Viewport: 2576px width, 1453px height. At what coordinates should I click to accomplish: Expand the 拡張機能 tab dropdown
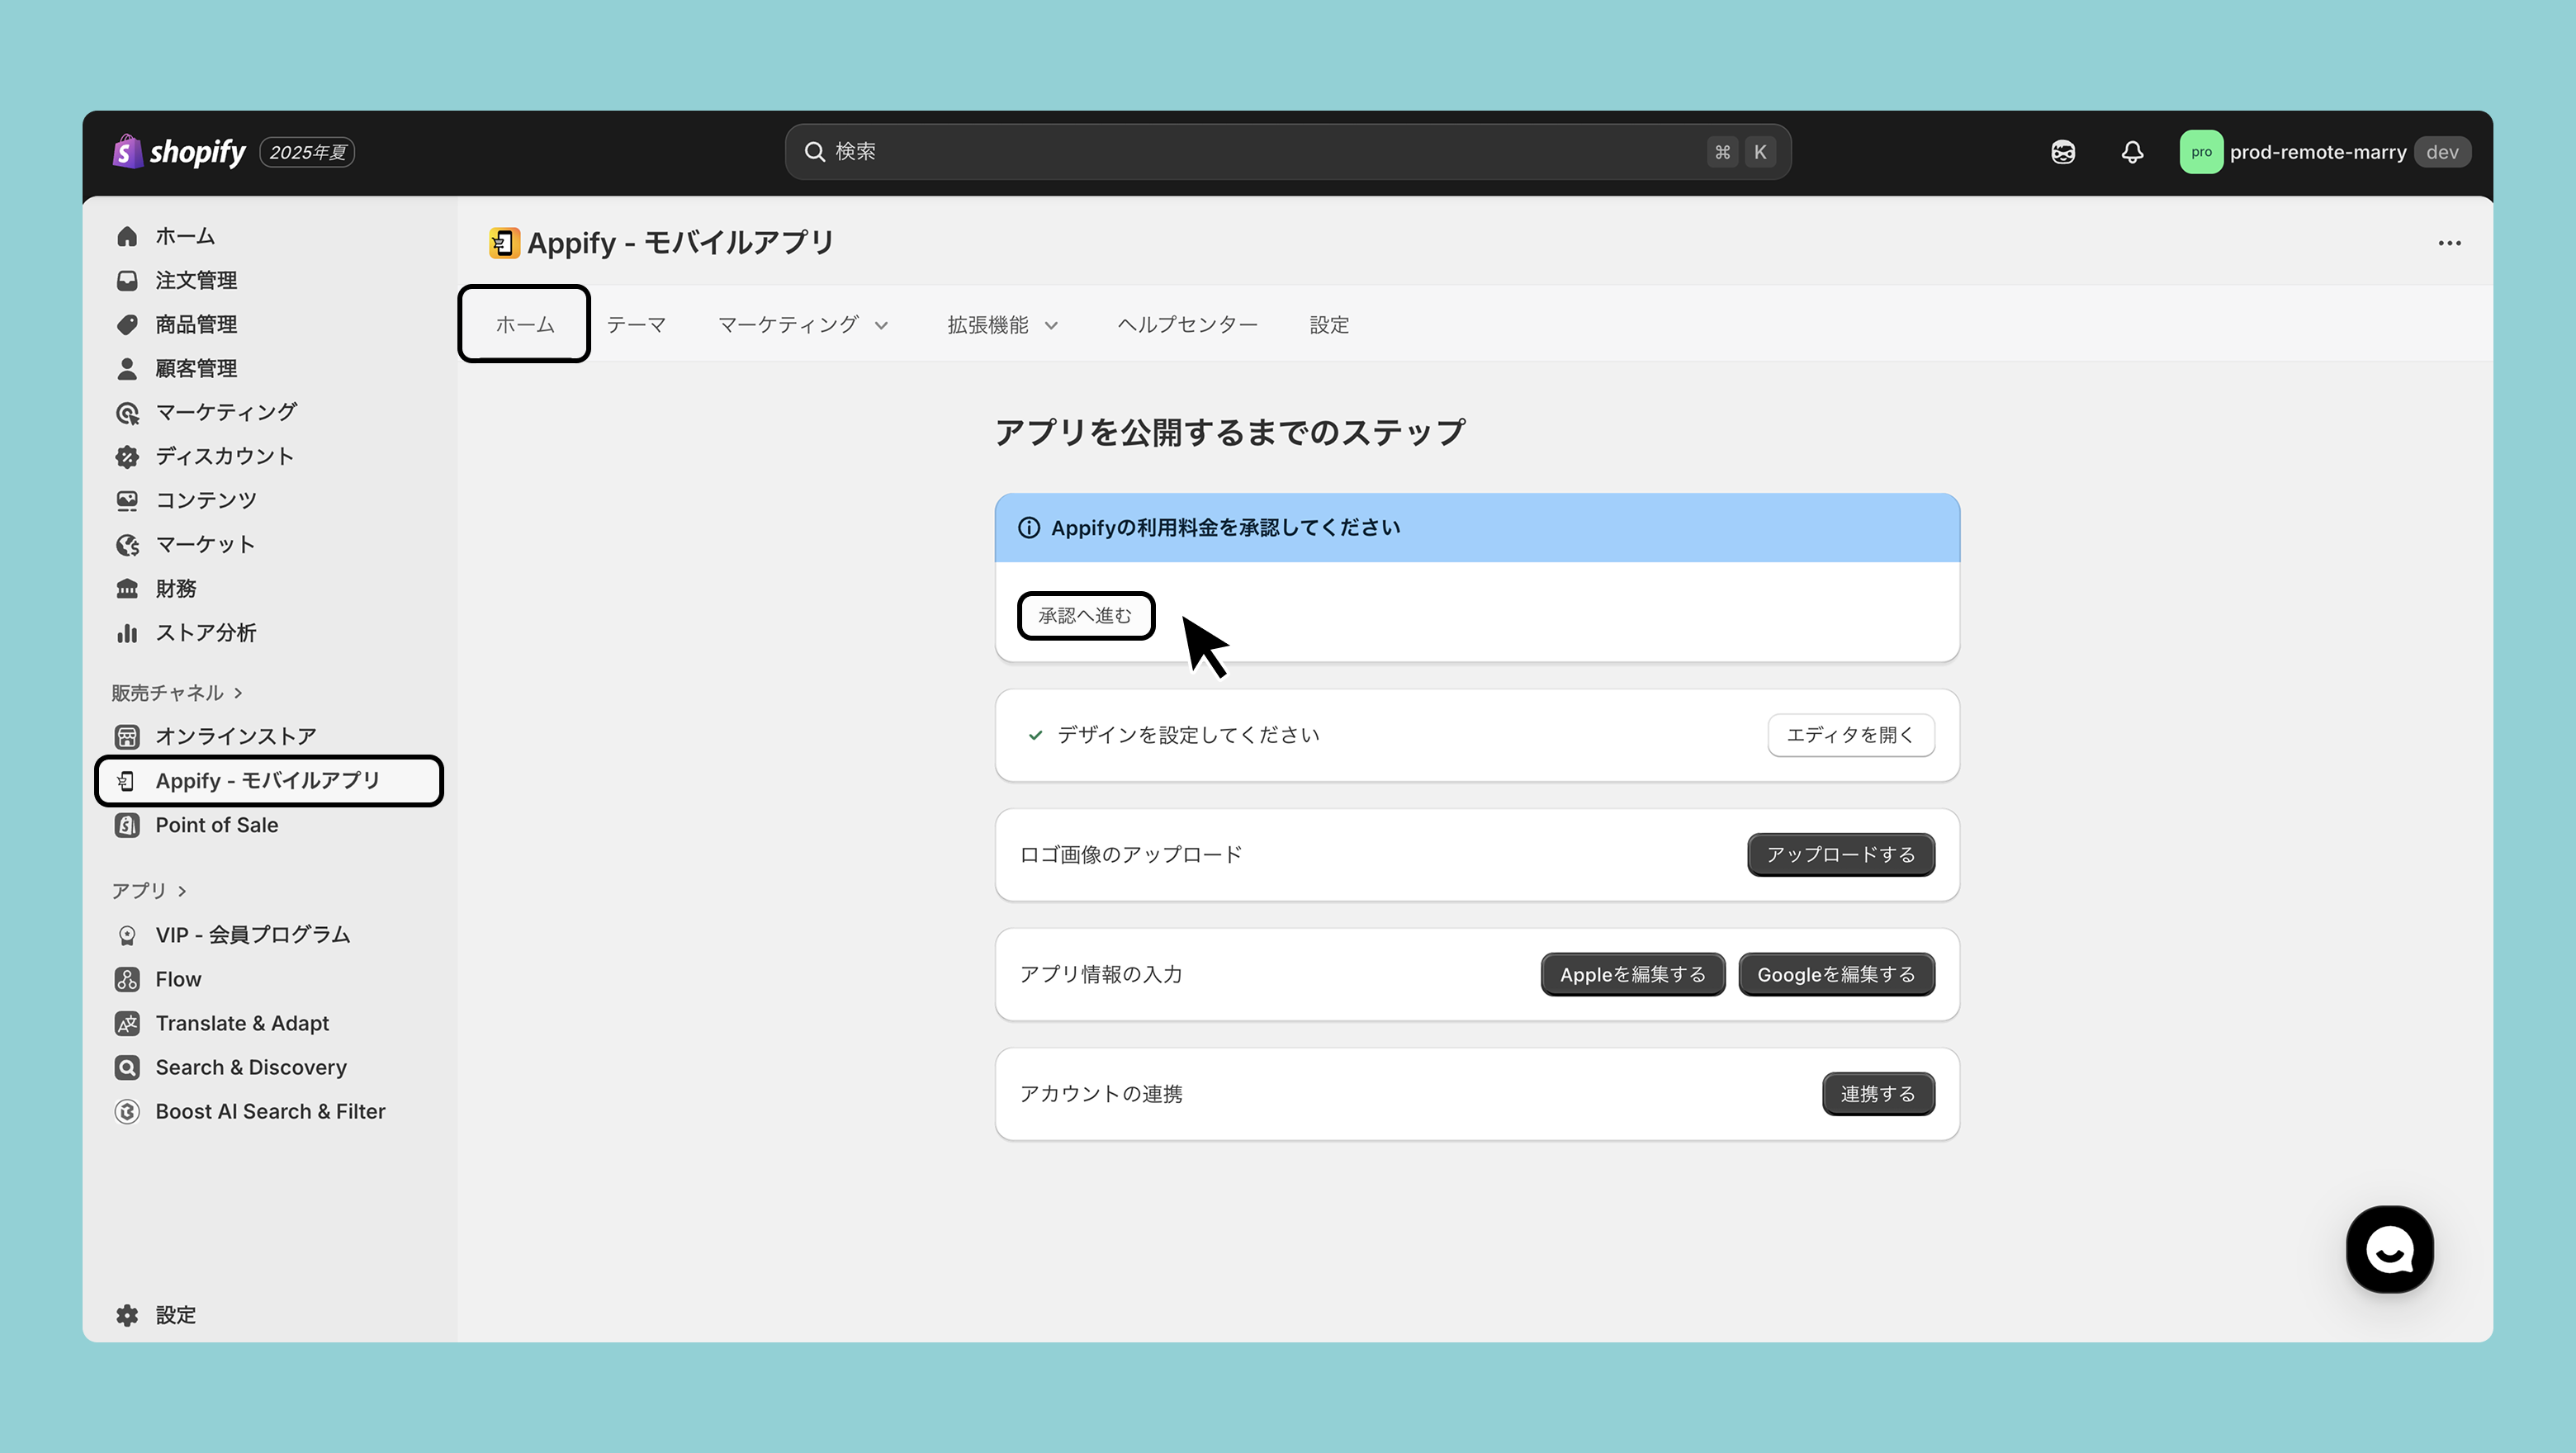[x=1002, y=325]
